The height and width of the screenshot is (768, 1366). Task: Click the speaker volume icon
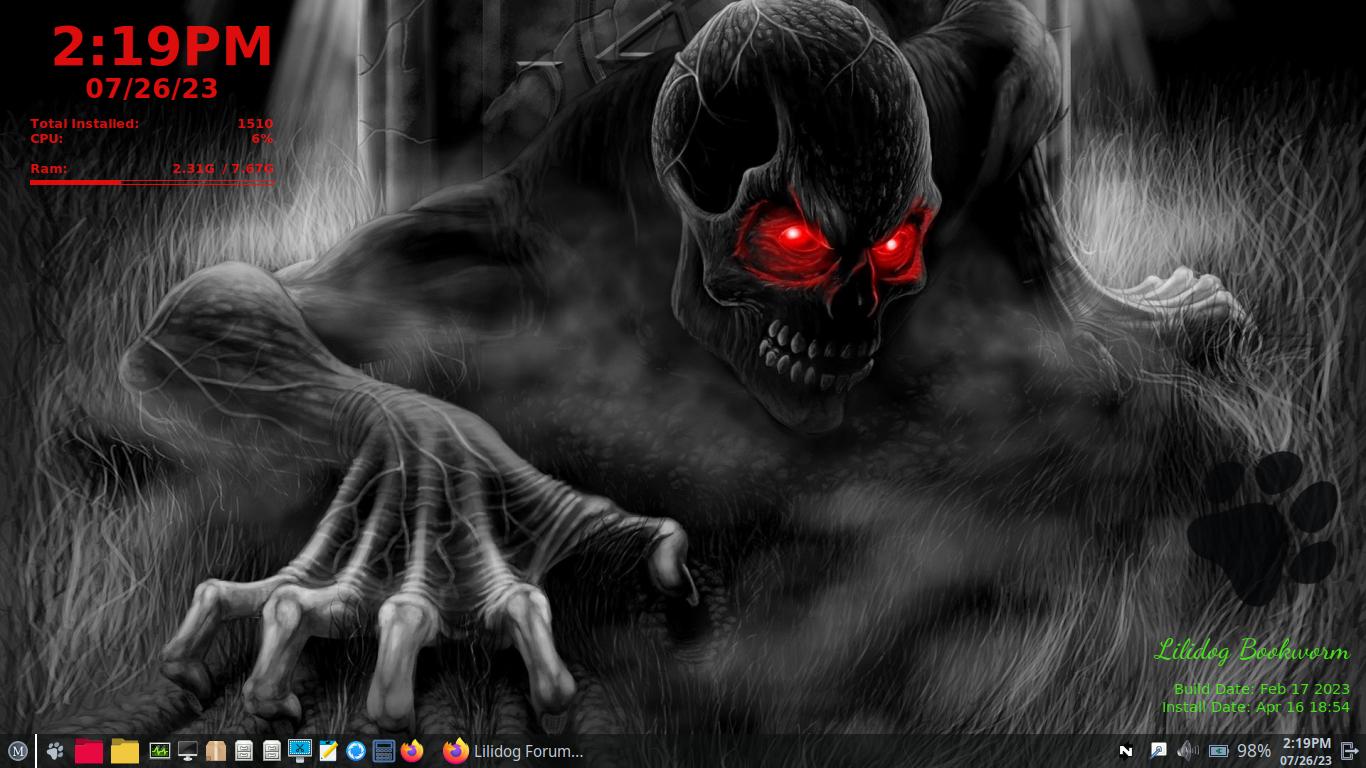[x=1188, y=751]
